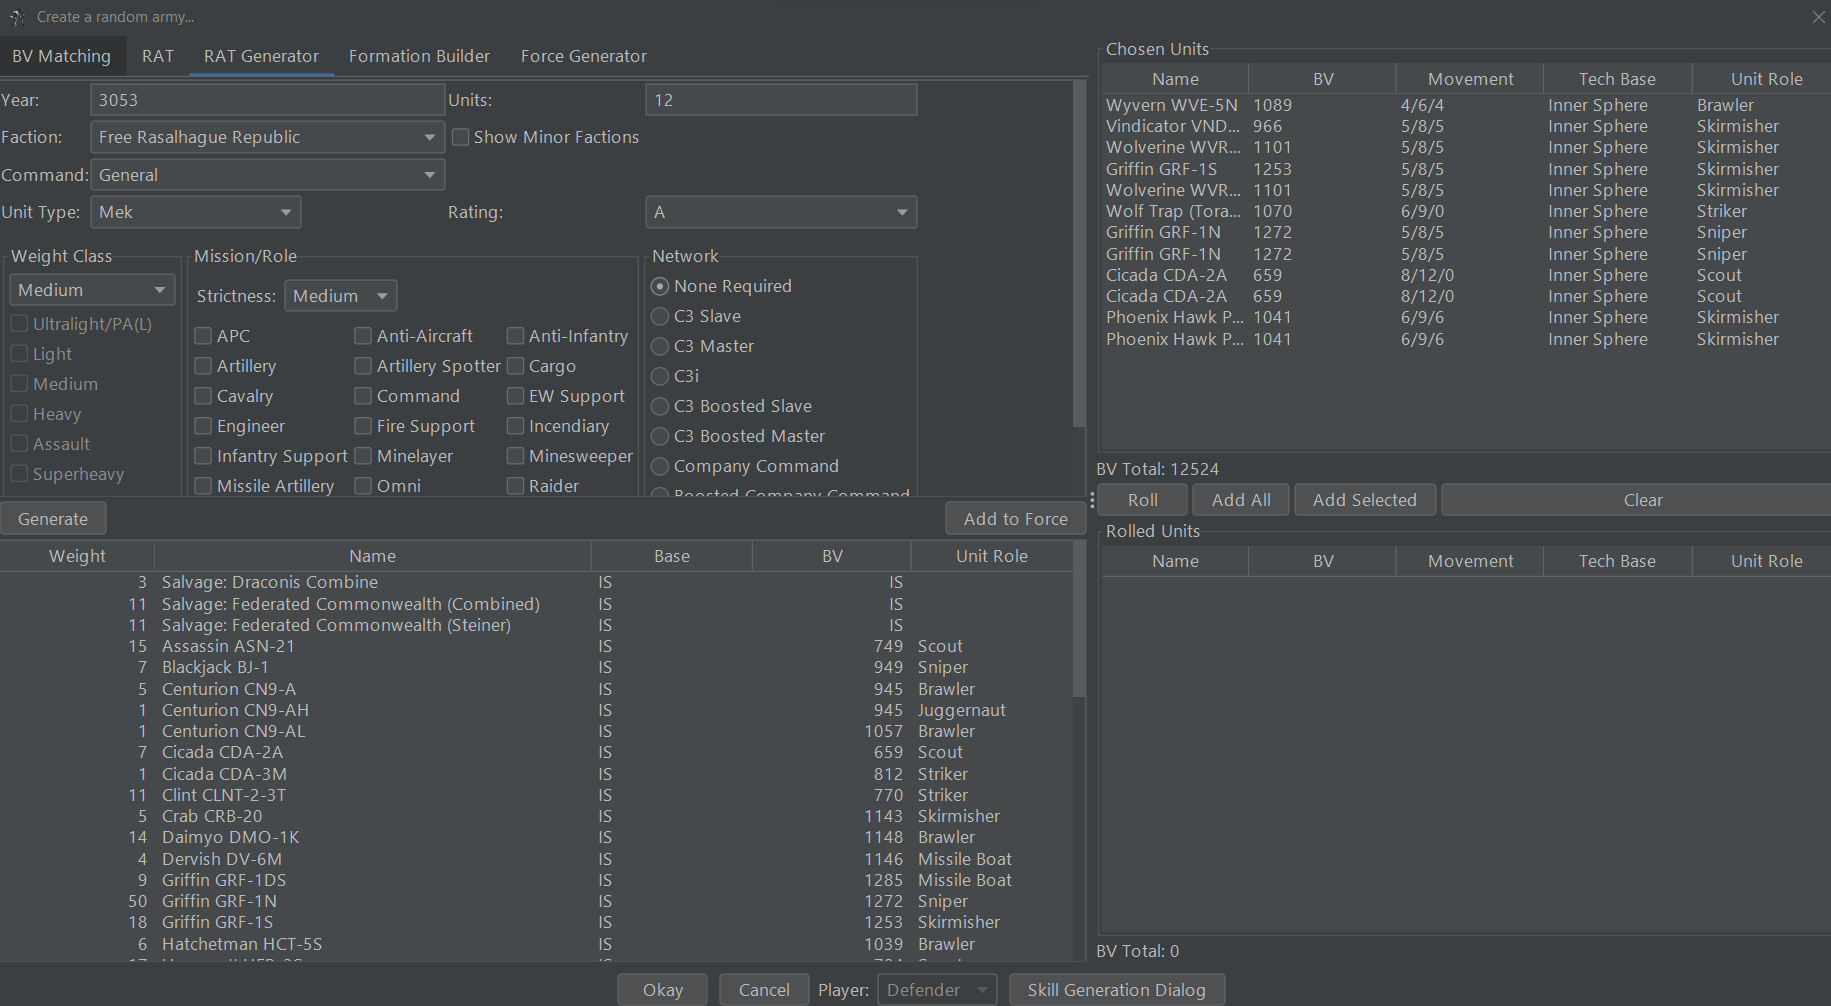The width and height of the screenshot is (1831, 1006).
Task: Enable Show Minor Factions checkbox
Action: pos(461,137)
